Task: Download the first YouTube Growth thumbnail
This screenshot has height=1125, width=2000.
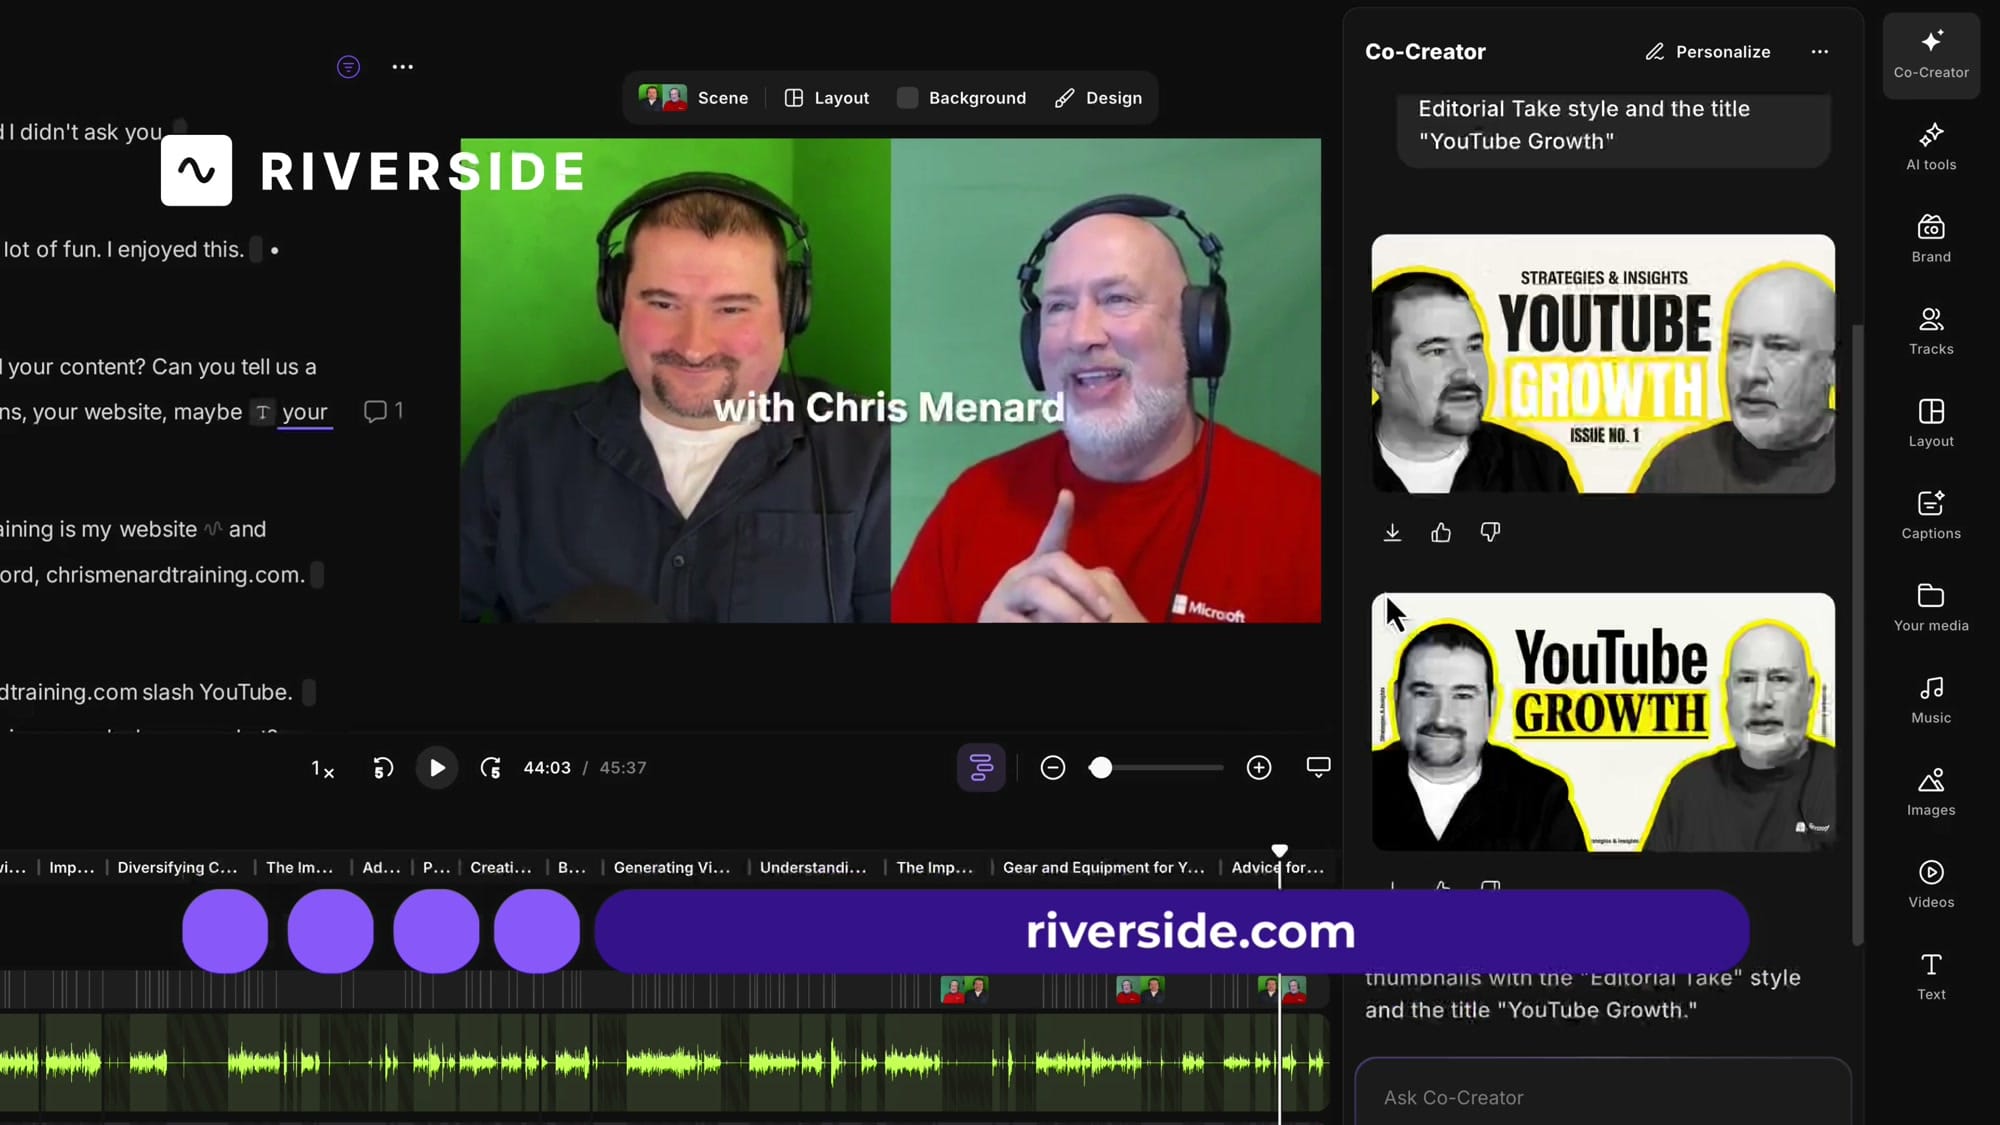Action: tap(1392, 532)
